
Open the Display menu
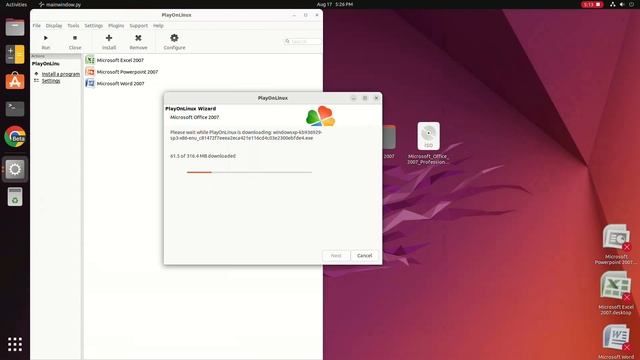54,26
